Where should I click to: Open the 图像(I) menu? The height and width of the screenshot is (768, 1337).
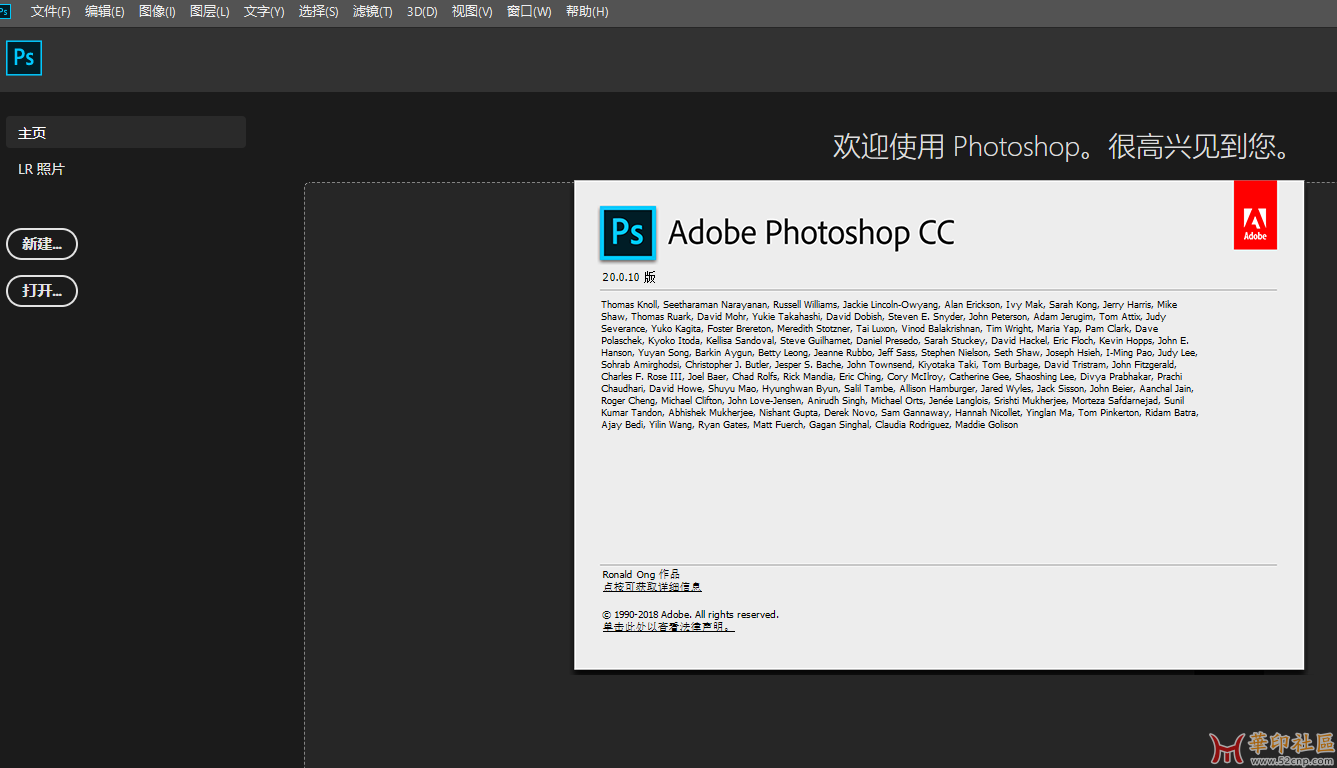(x=157, y=12)
